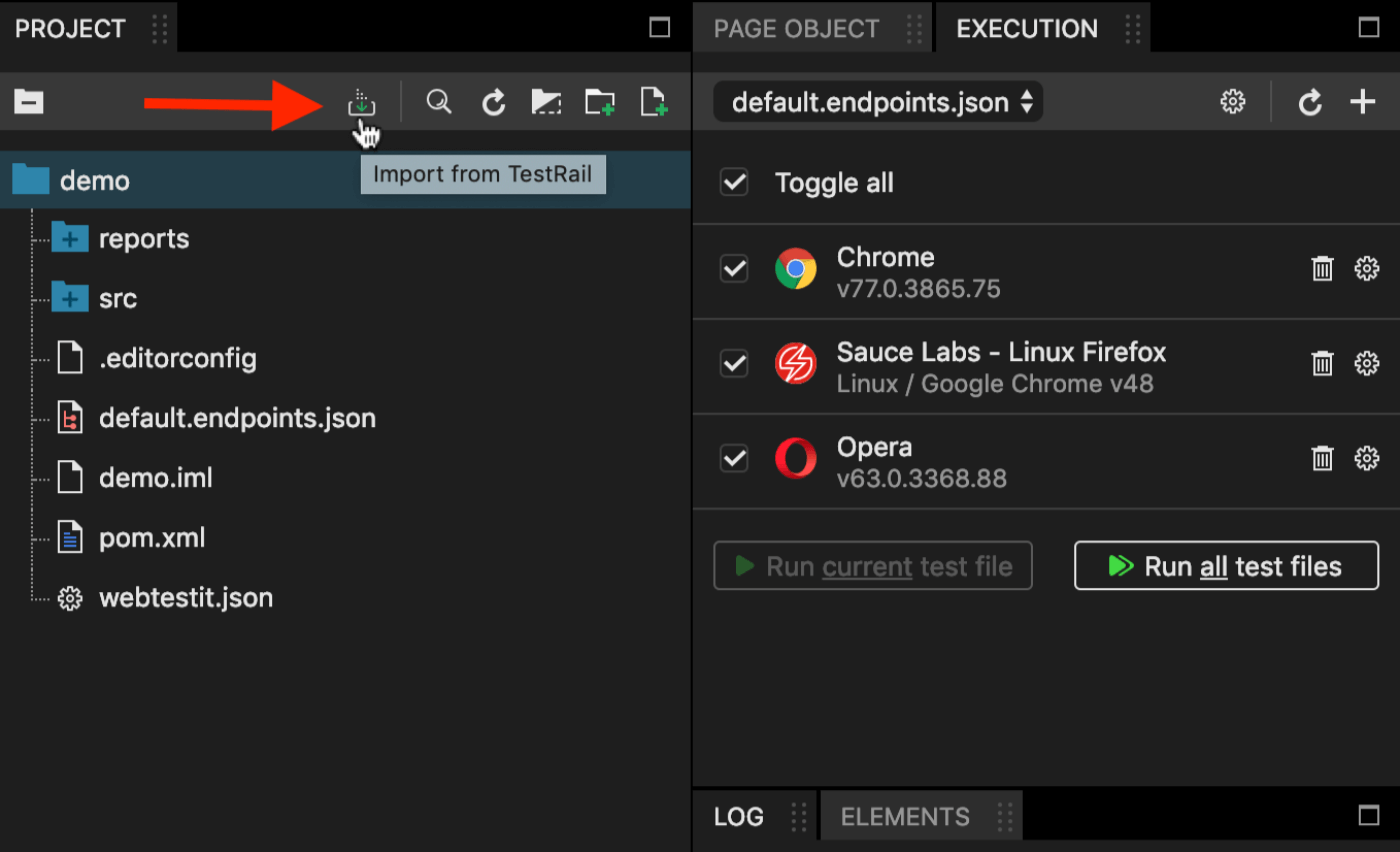Uncheck the Chrome endpoint checkbox

[734, 269]
